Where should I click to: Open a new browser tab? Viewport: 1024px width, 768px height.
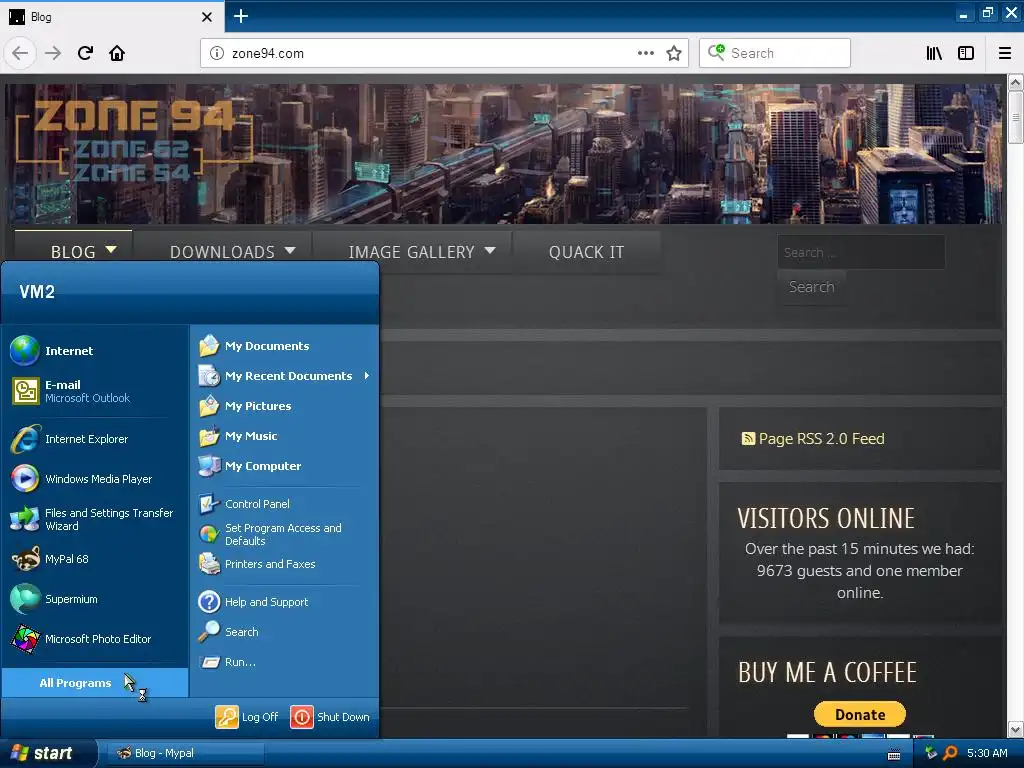[241, 16]
